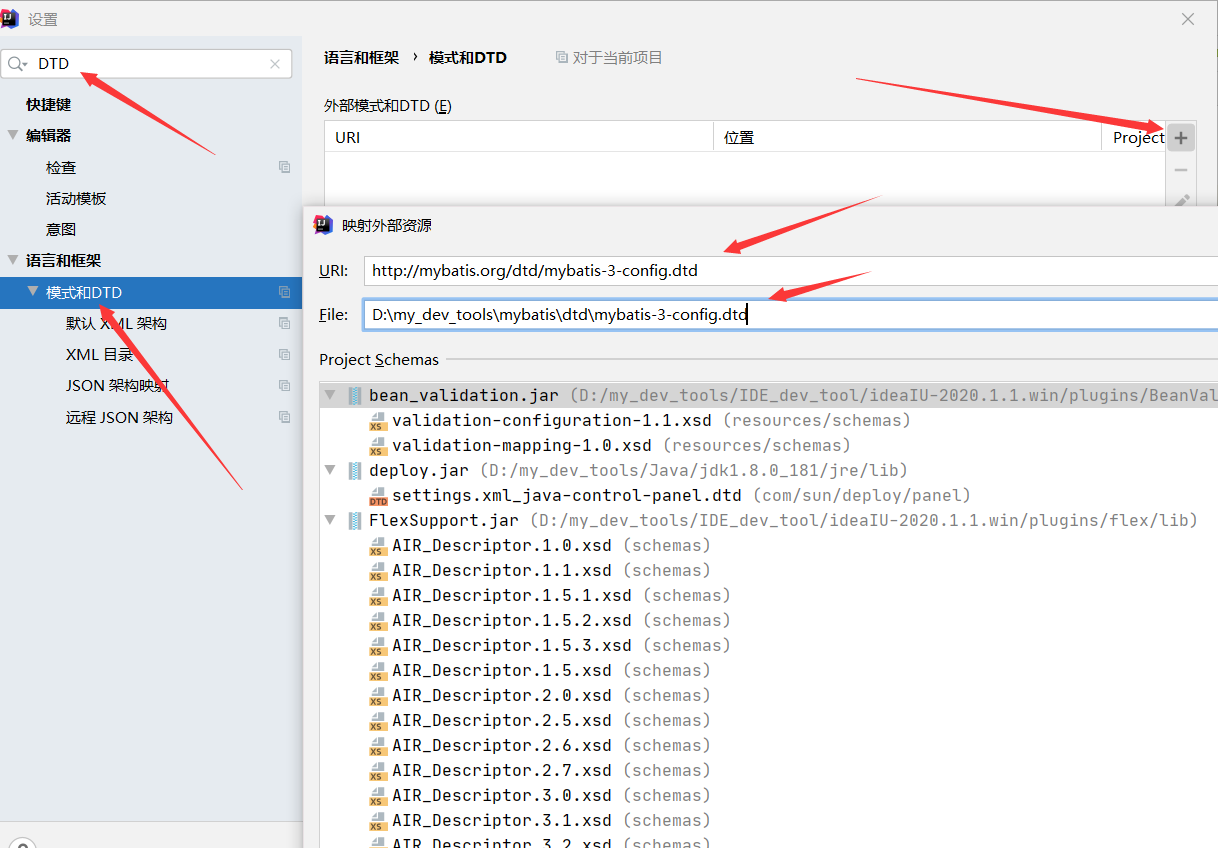The image size is (1218, 848).
Task: Open the 检查 settings page
Action: [61, 167]
